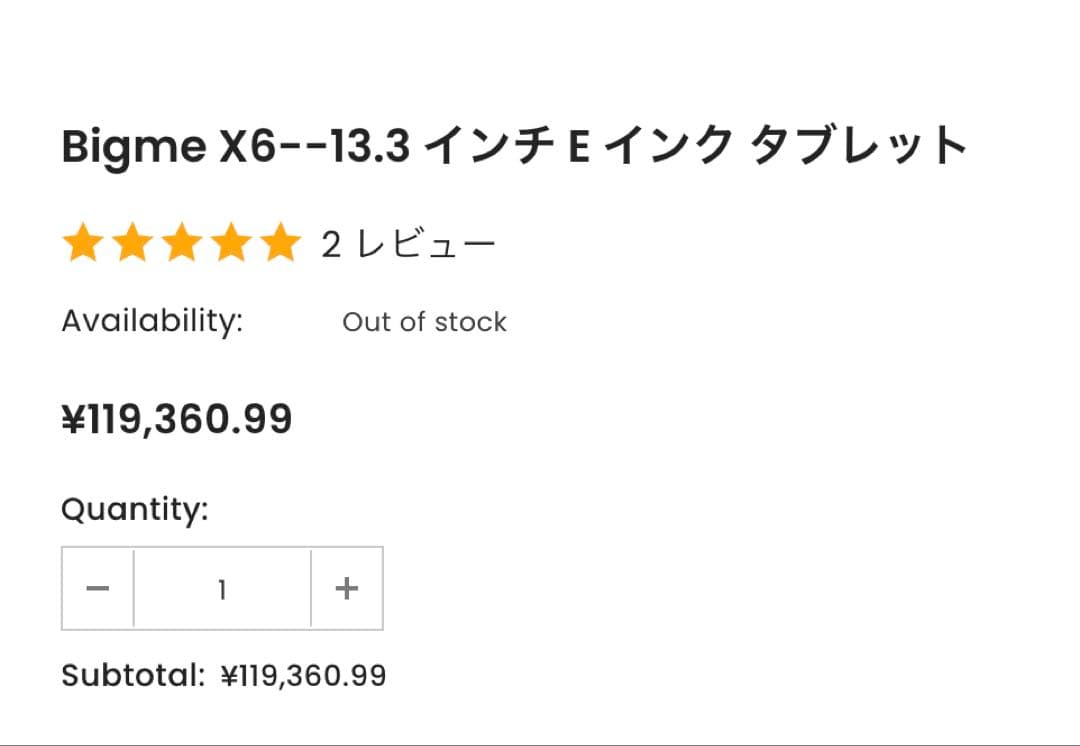The height and width of the screenshot is (746, 1080).
Task: Select the middle star of the rating
Action: (183, 240)
